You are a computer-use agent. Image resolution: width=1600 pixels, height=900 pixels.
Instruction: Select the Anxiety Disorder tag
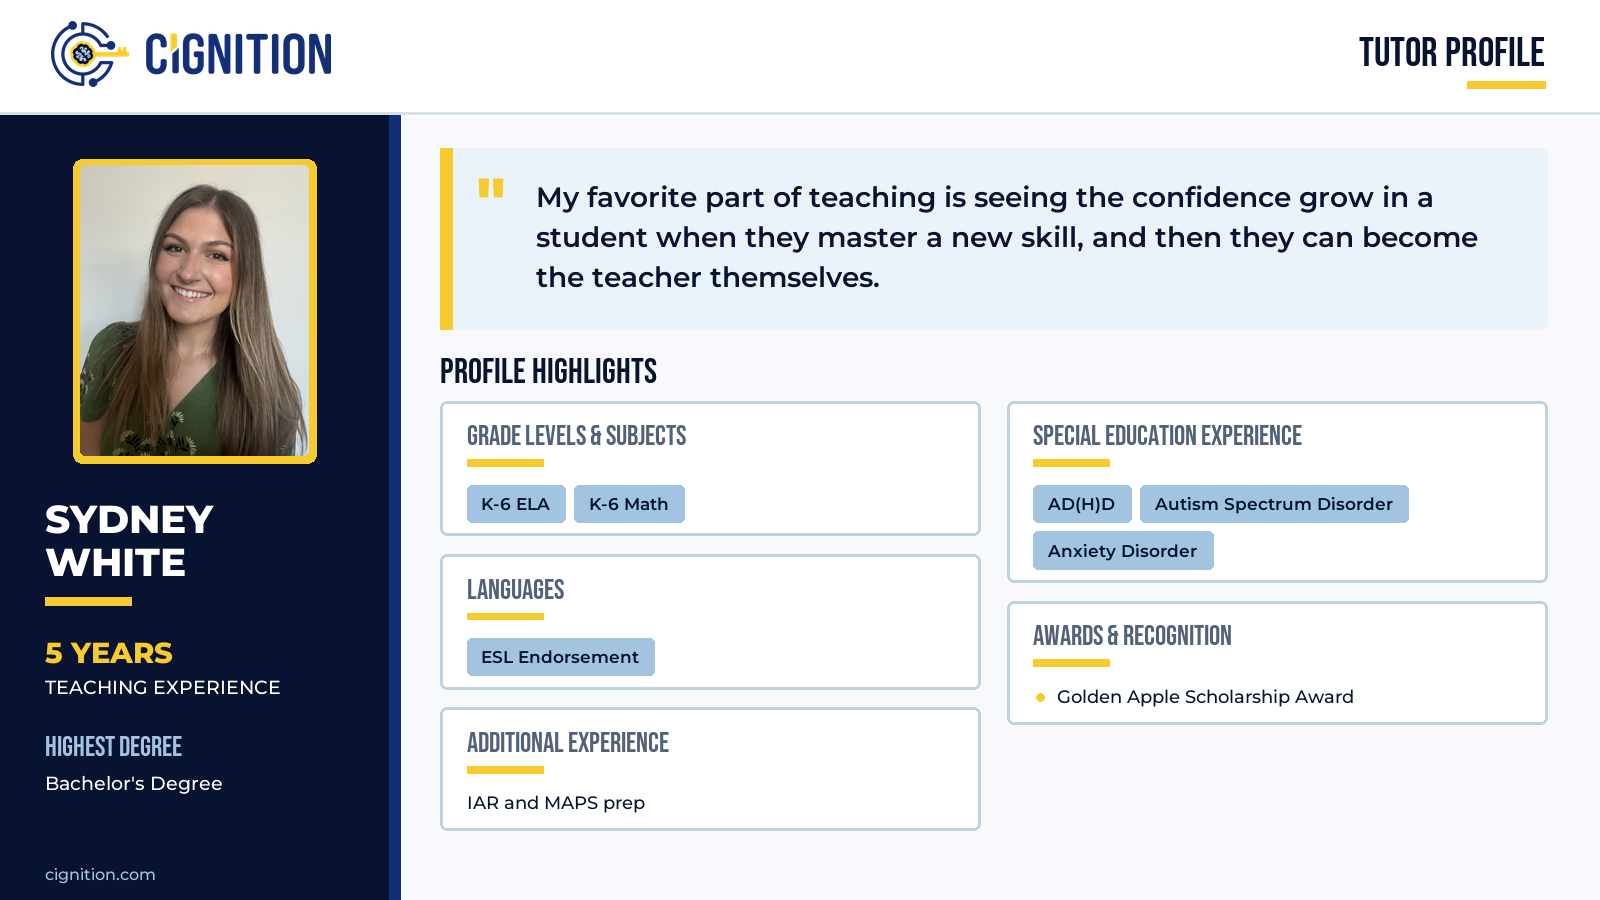(1123, 551)
